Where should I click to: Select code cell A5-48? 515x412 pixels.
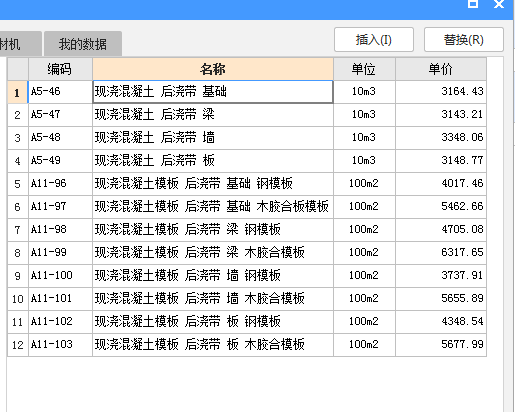[60, 138]
